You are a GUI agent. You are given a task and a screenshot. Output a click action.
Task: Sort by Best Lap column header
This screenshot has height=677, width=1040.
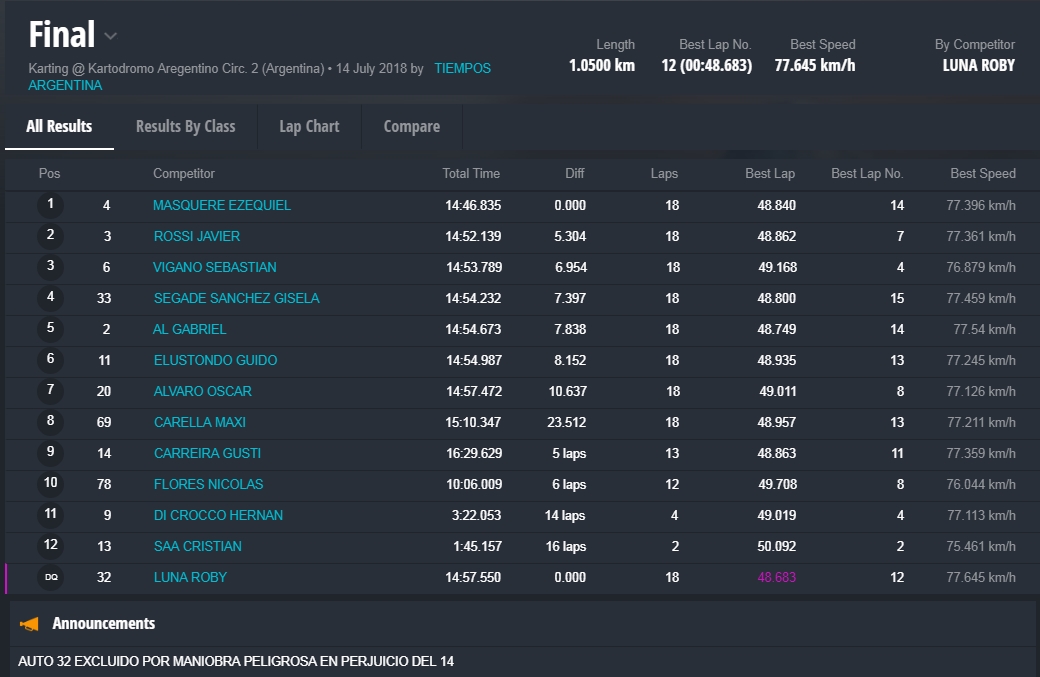[x=769, y=174]
